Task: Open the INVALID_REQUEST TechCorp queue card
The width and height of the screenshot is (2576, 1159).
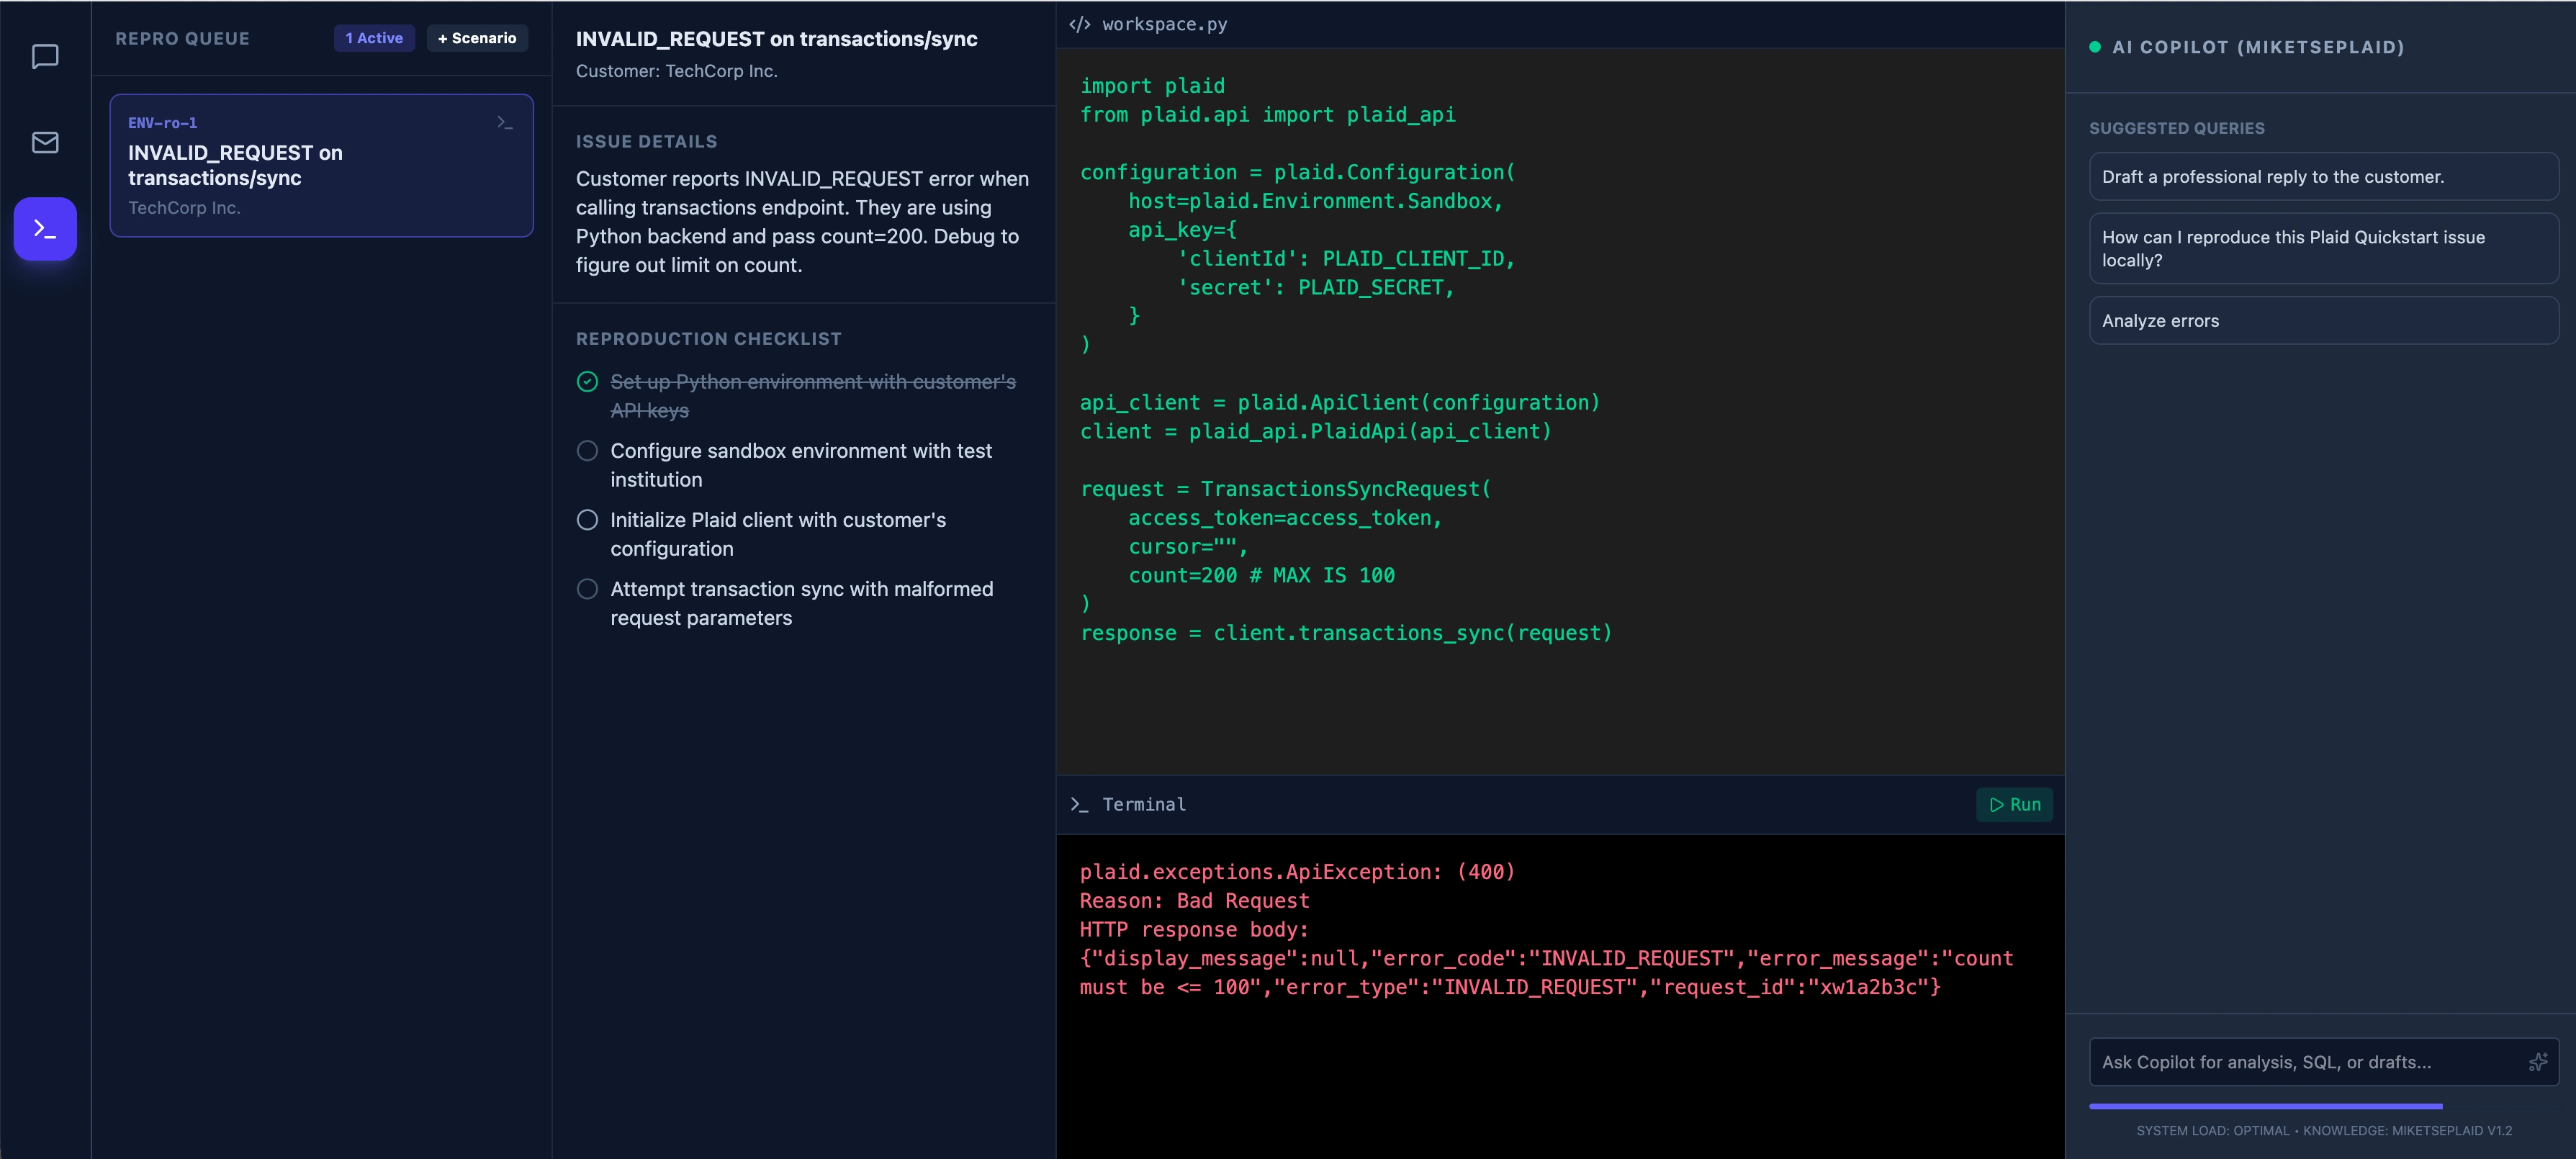Action: (321, 165)
